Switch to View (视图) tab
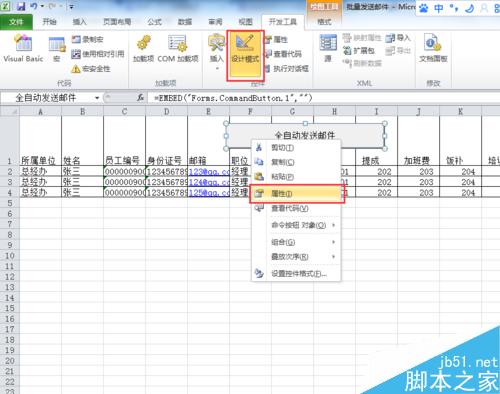Screen dimensions: 500x394 click(246, 22)
